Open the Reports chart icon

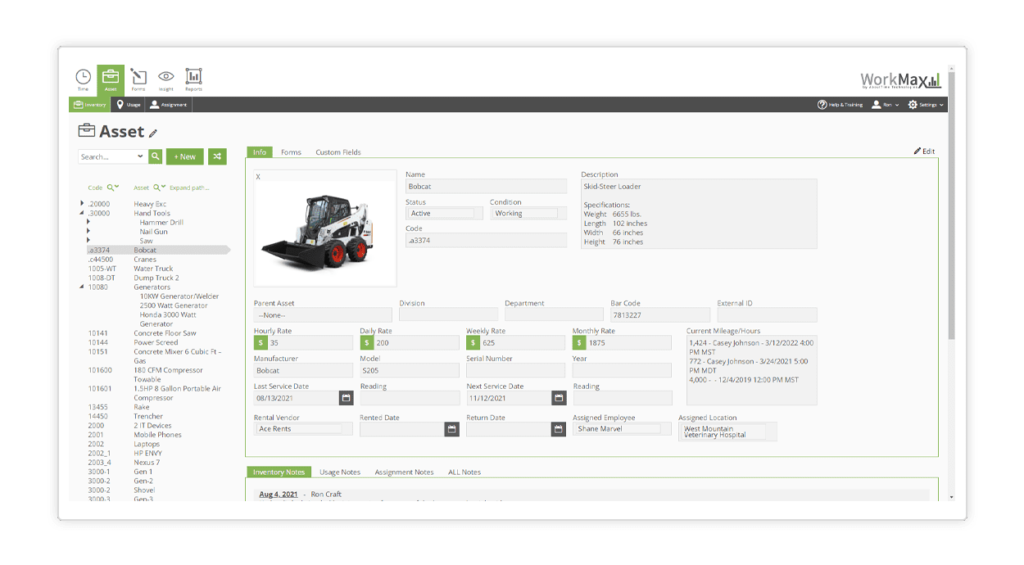(x=194, y=78)
